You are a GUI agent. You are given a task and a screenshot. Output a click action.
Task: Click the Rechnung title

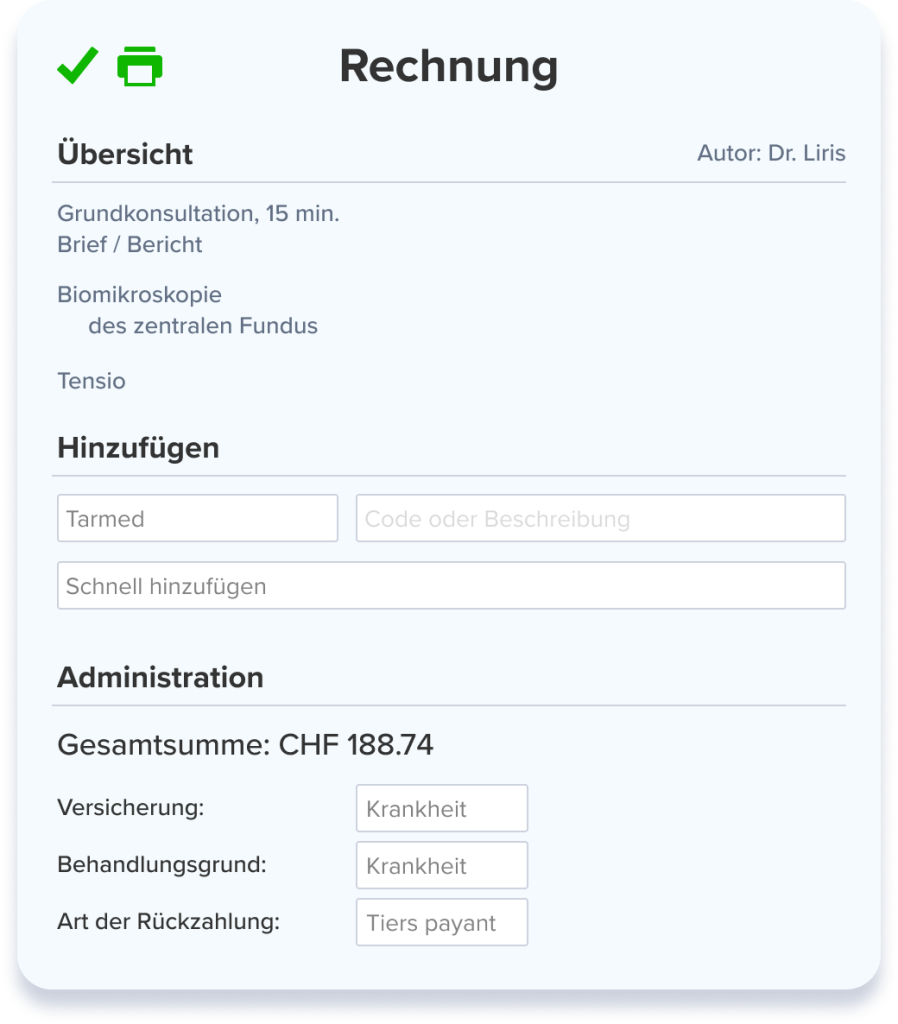448,67
